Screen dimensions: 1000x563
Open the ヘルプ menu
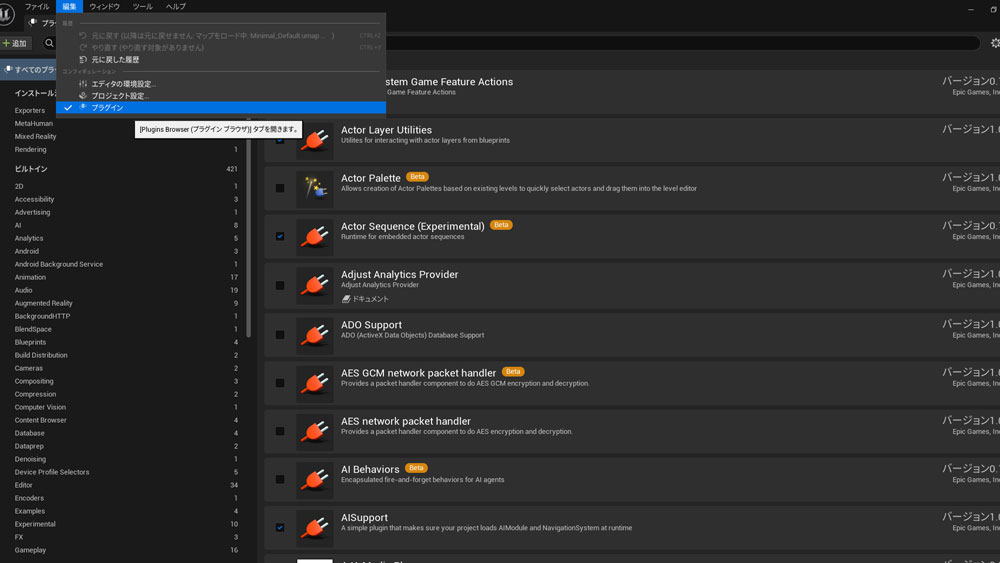(x=175, y=6)
